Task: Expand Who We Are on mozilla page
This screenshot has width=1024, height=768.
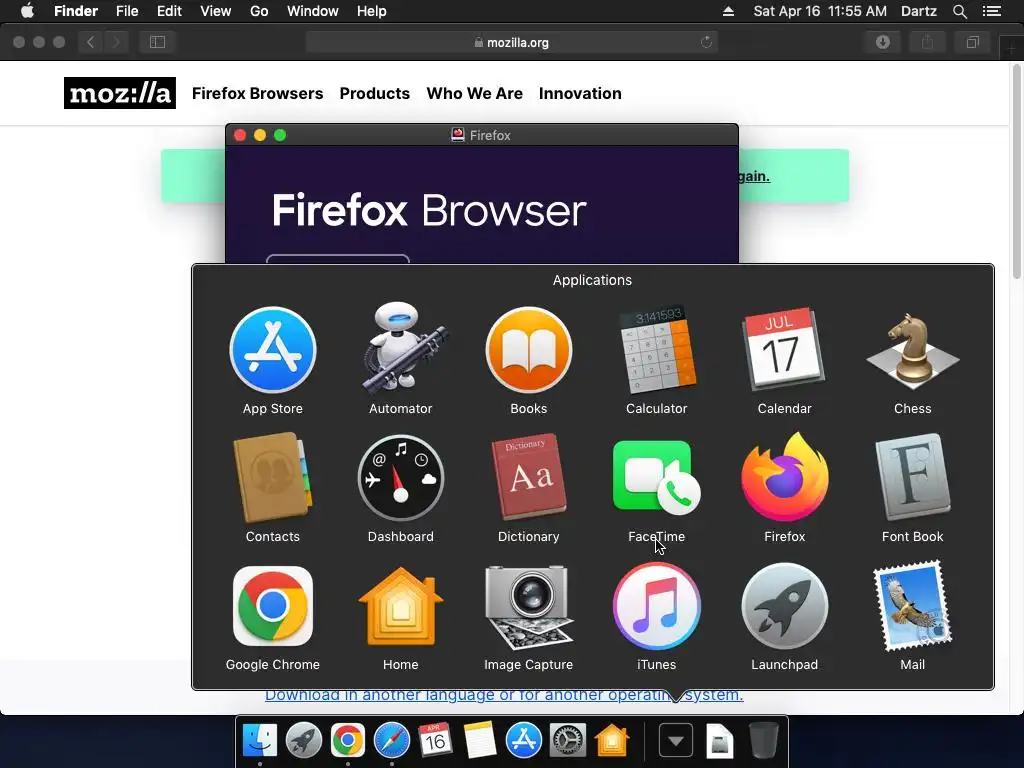Action: click(475, 93)
